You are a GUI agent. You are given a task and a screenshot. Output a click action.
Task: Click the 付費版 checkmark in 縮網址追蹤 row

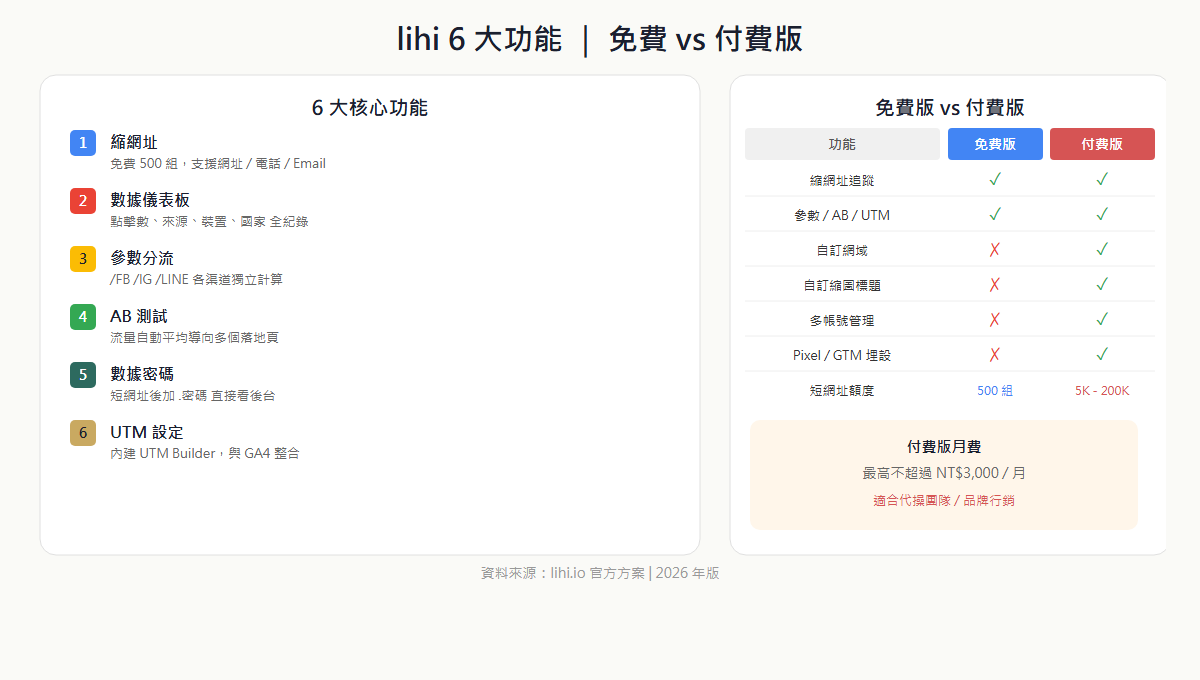(1102, 180)
